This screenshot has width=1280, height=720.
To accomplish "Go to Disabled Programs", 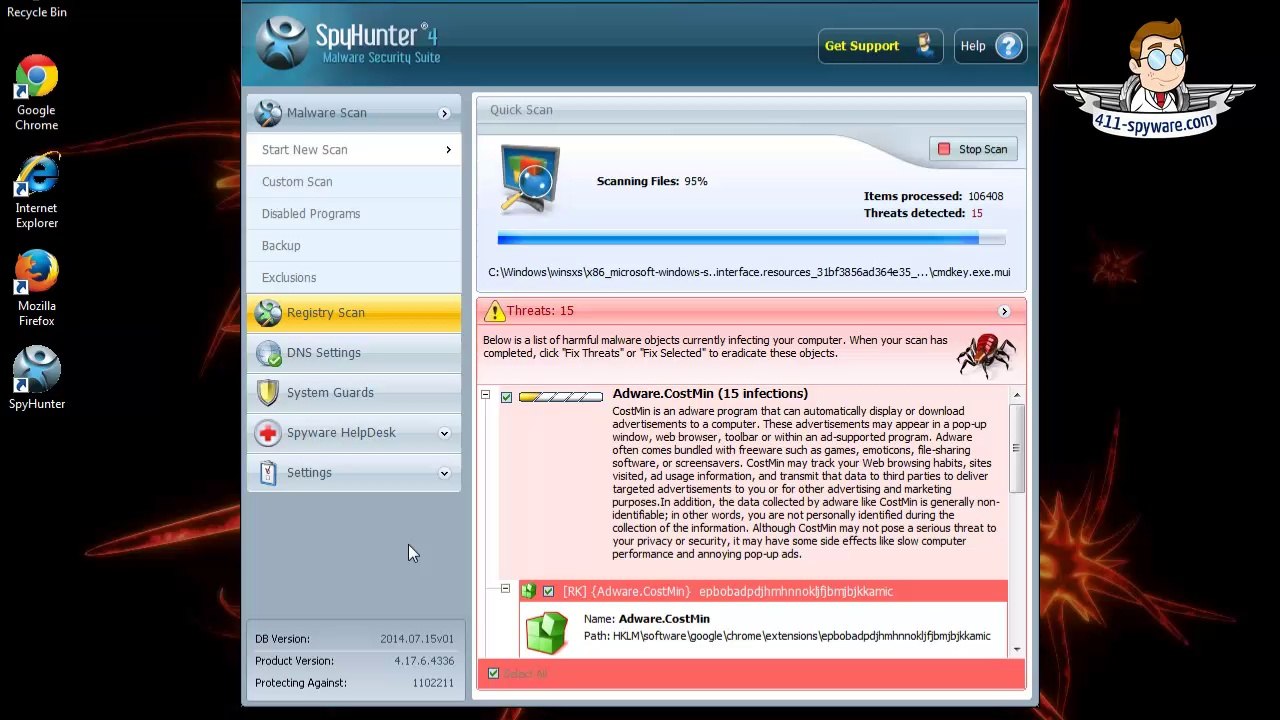I will click(x=354, y=214).
